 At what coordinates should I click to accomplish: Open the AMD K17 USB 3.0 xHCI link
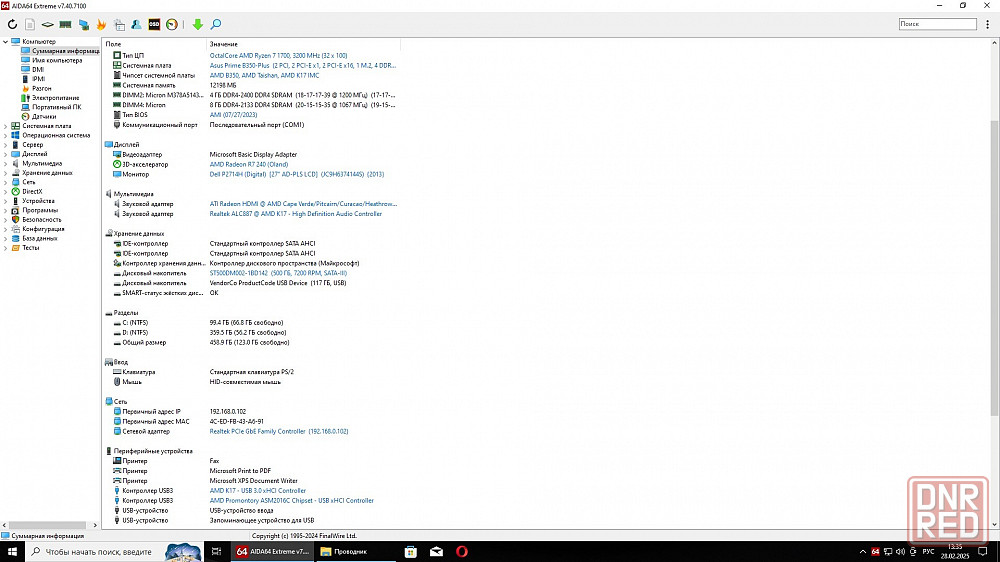tap(258, 491)
